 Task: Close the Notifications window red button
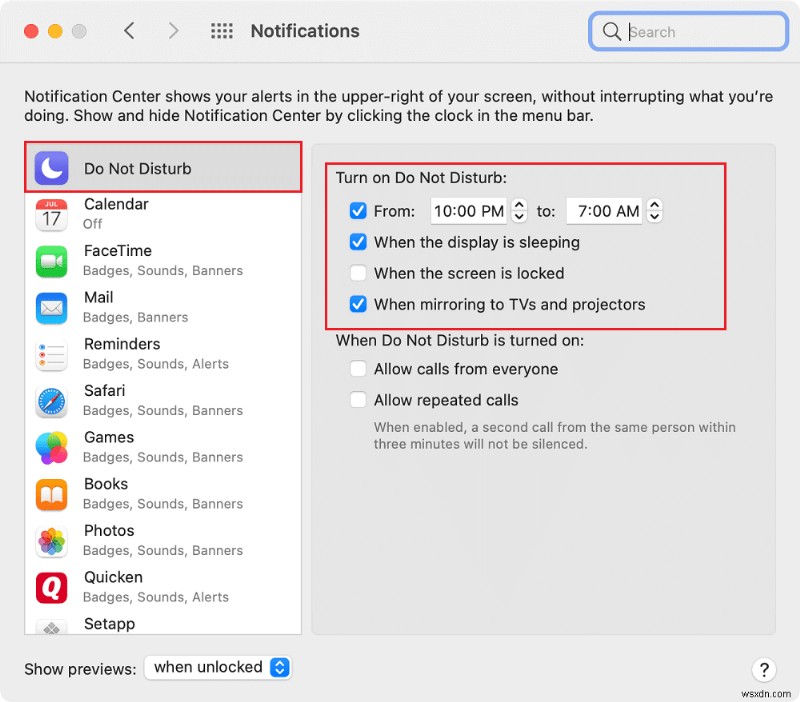[31, 31]
